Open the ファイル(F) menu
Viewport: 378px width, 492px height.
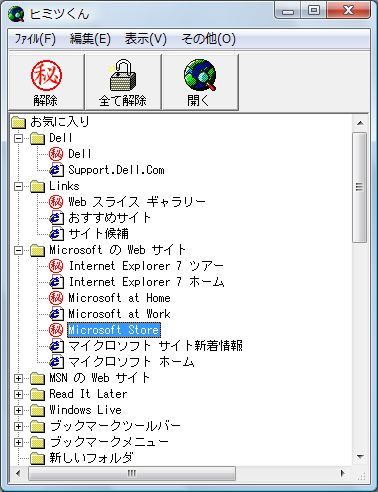[35, 39]
